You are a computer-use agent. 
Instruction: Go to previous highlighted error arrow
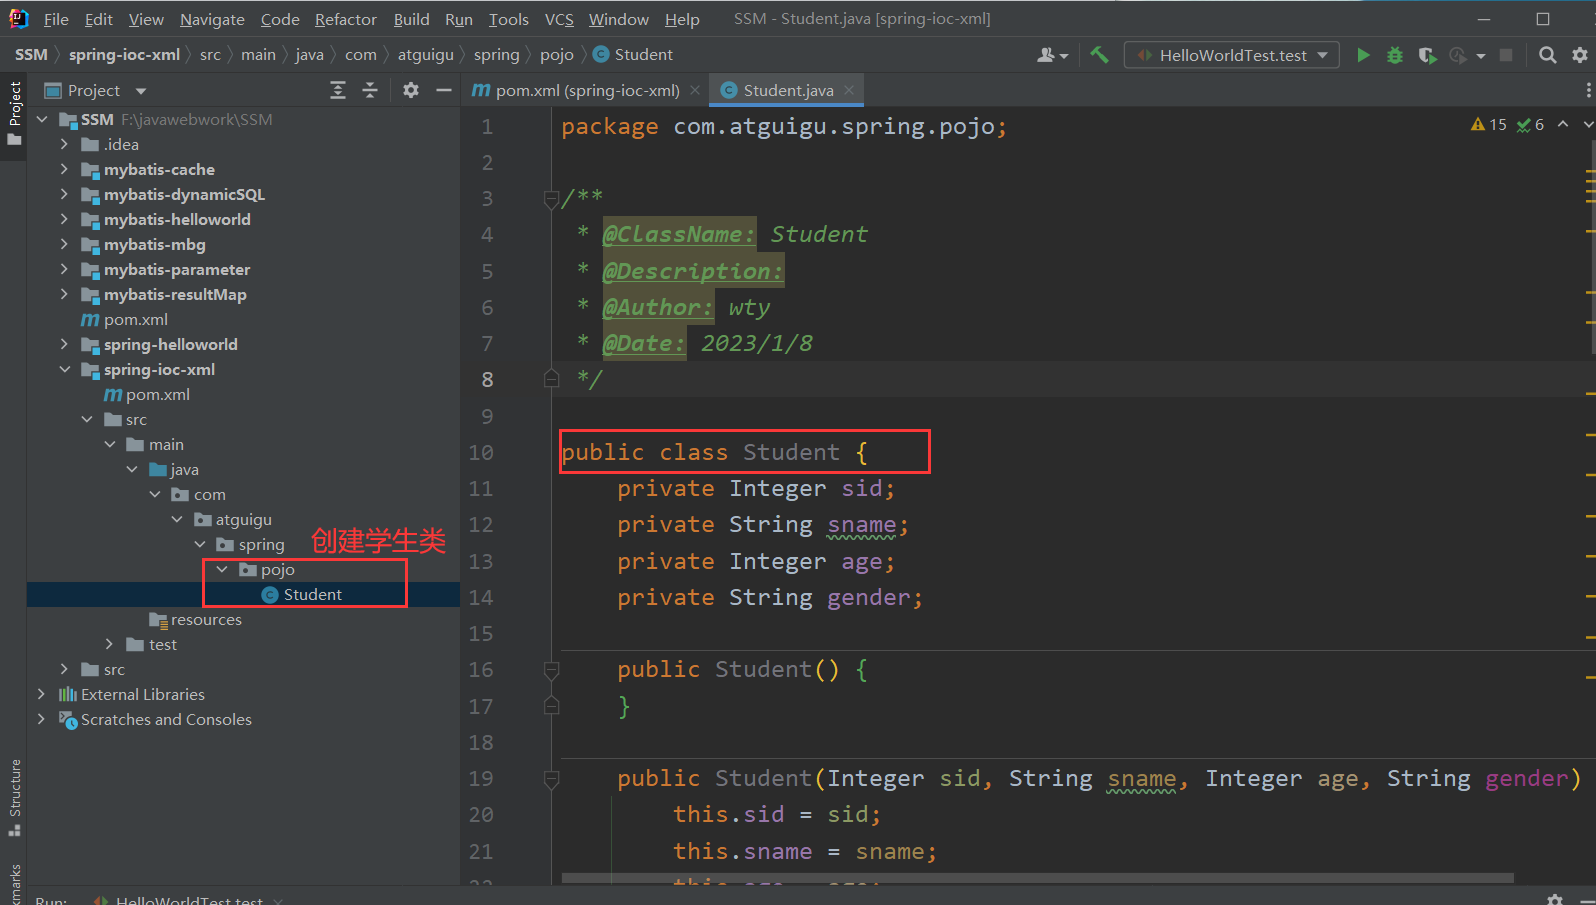(1563, 124)
